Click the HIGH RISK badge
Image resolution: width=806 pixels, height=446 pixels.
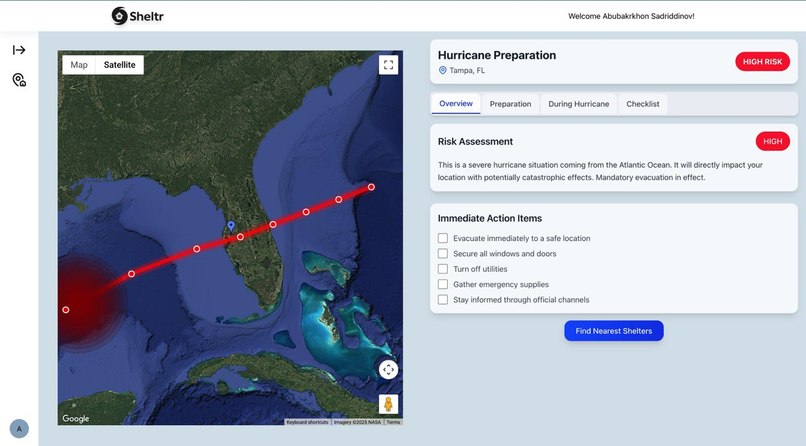[762, 62]
